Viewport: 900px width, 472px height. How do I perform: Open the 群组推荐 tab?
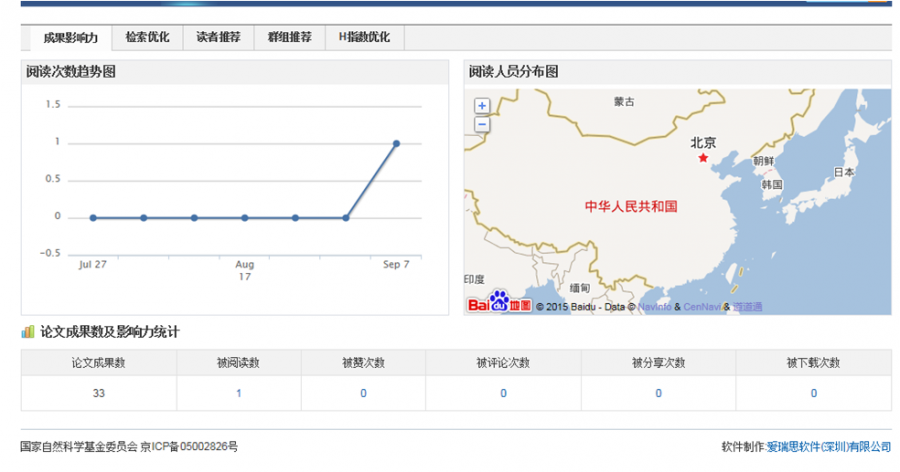click(289, 37)
